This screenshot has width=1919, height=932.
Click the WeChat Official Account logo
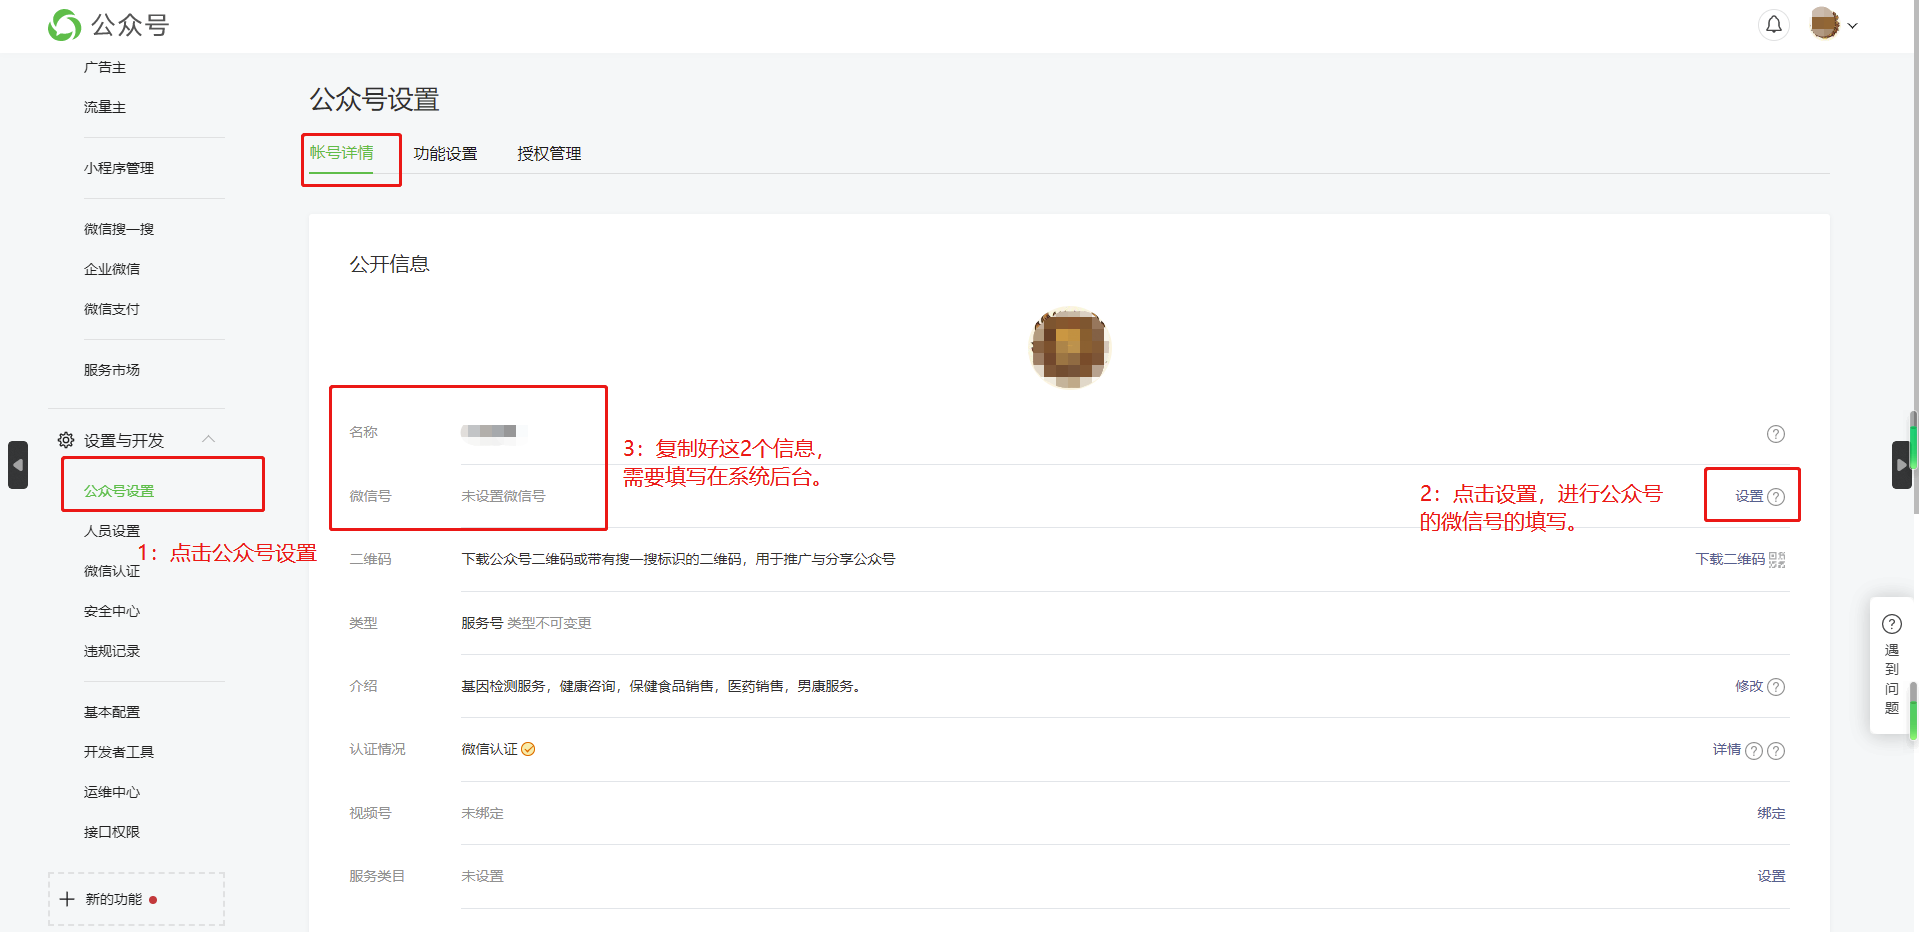[65, 25]
